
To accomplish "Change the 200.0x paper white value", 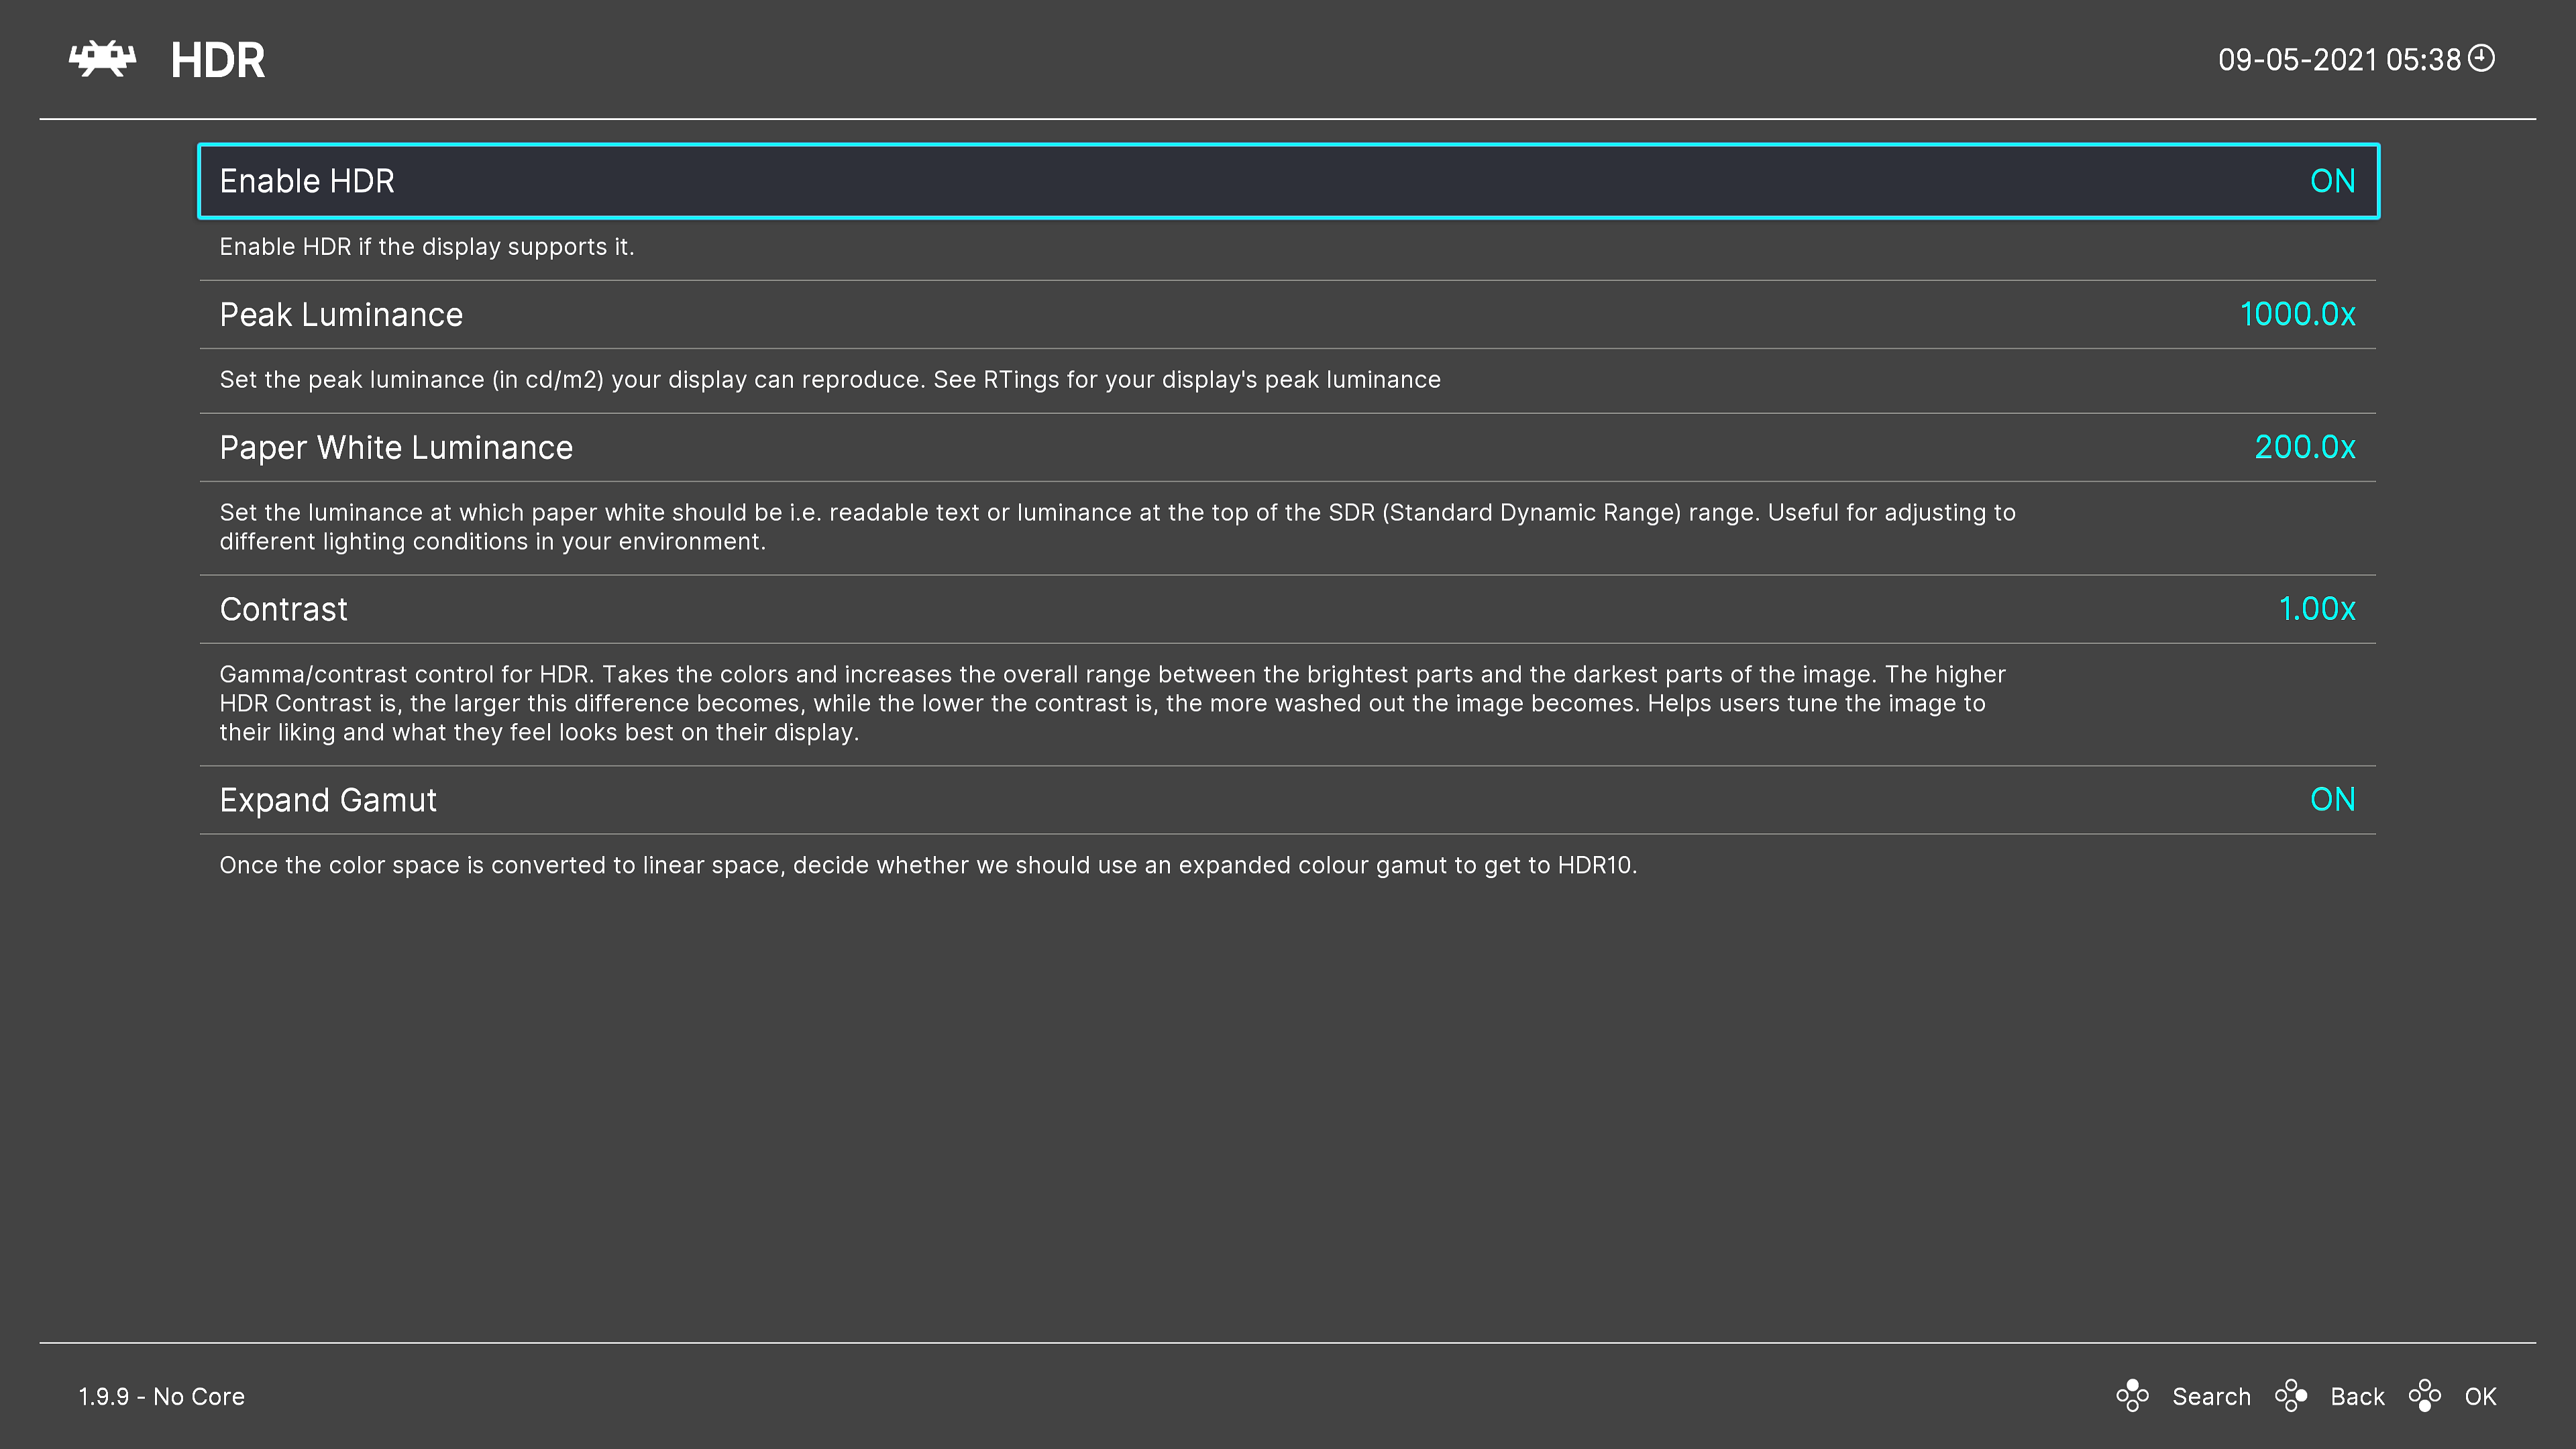I will pyautogui.click(x=2304, y=447).
